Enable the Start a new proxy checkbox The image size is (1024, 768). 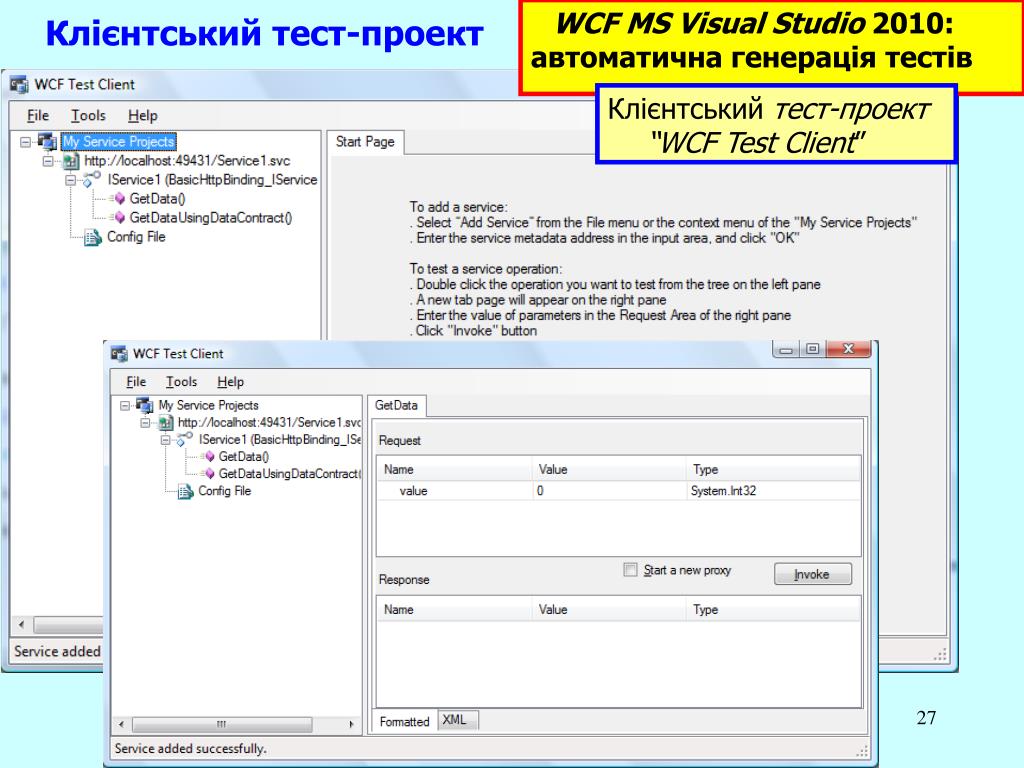pyautogui.click(x=630, y=569)
